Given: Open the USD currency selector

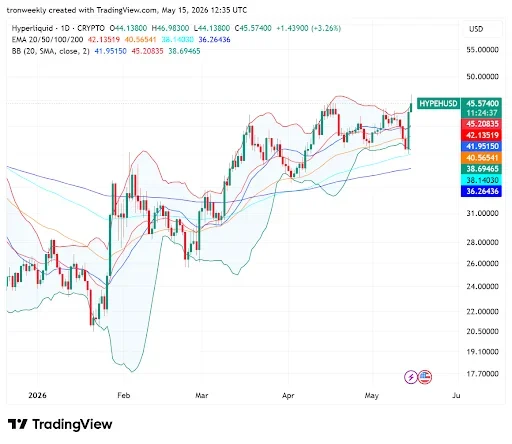Looking at the screenshot, I should point(481,29).
